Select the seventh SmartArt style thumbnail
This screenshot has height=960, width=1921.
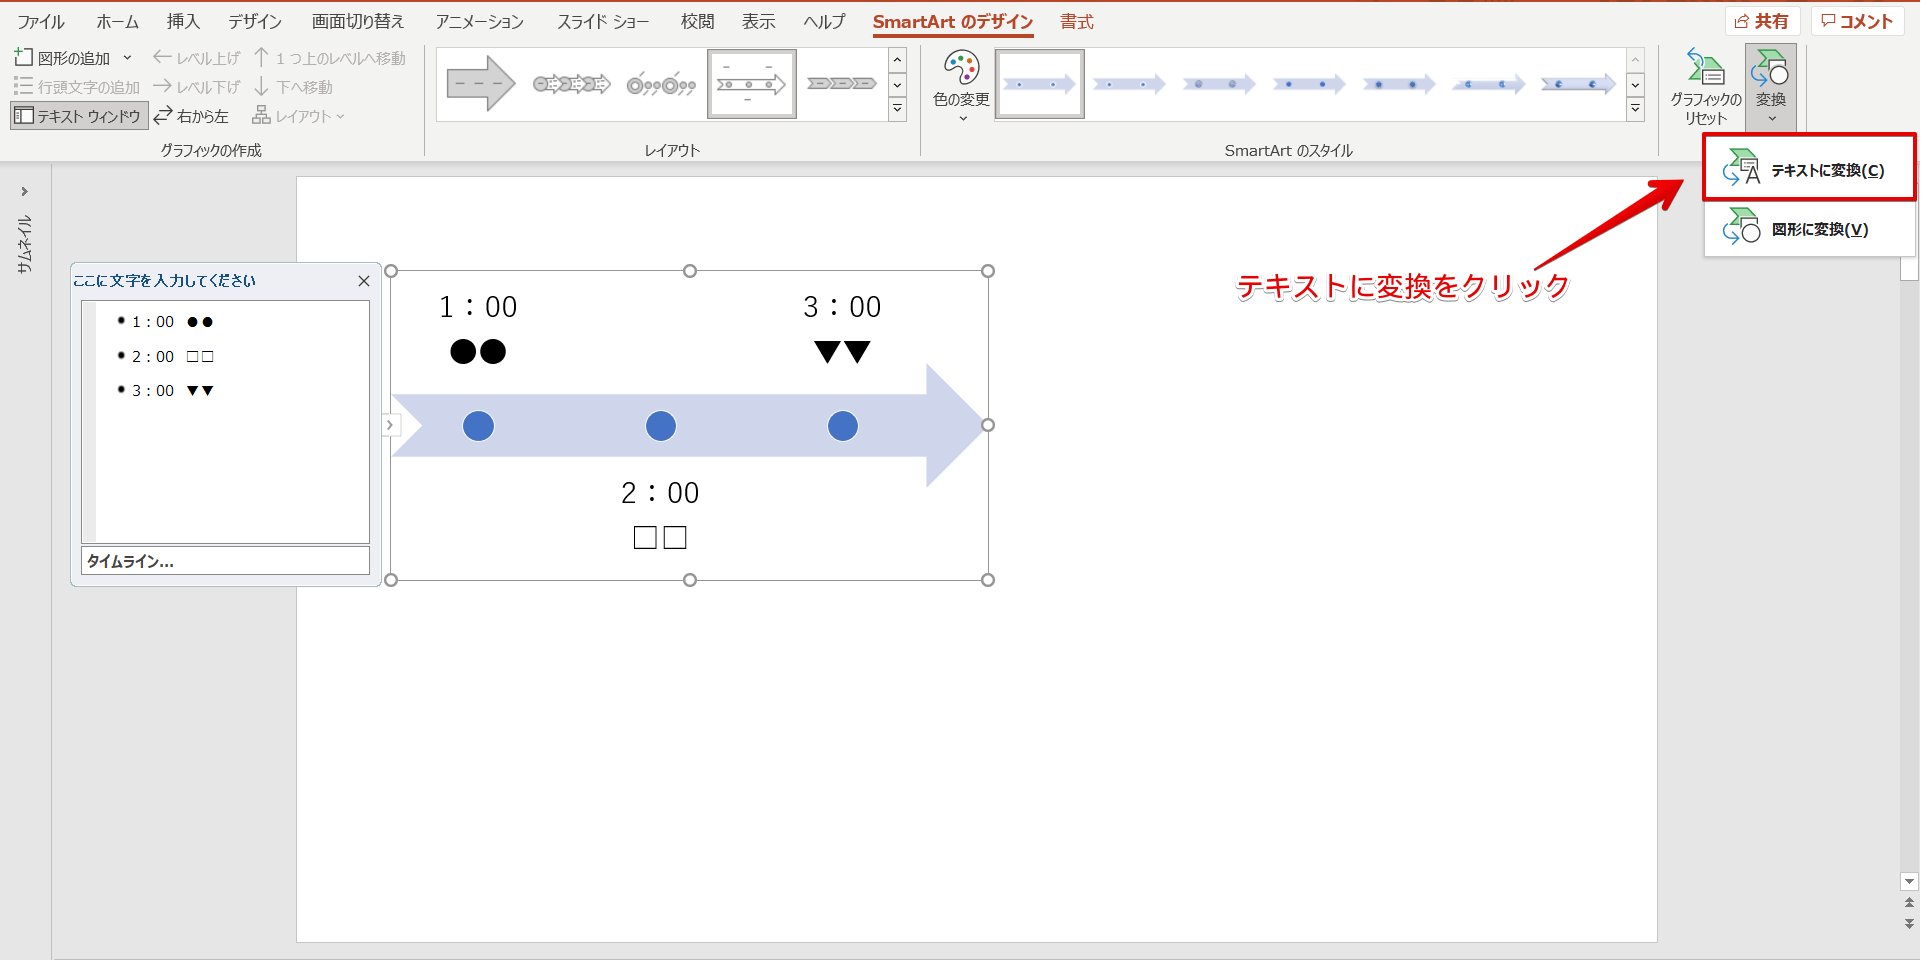(x=1578, y=84)
